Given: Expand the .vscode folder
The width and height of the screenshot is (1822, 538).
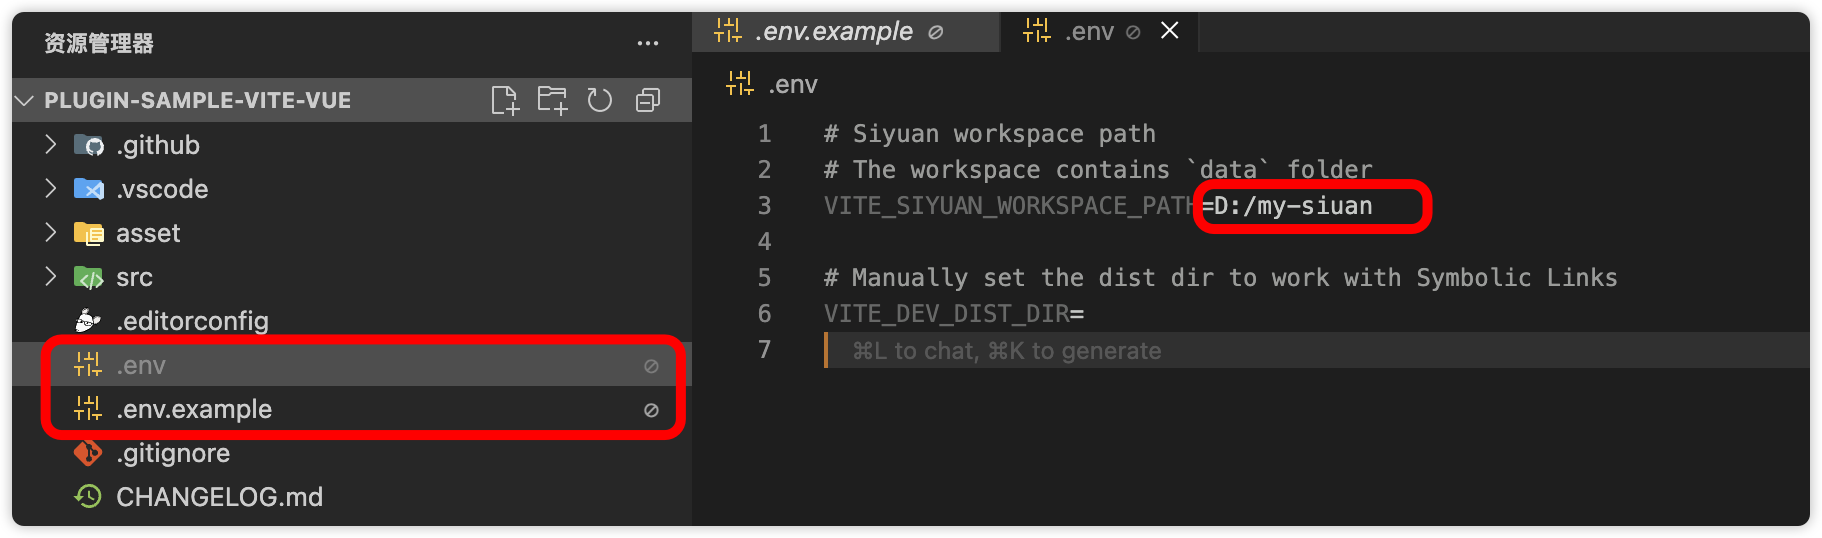Looking at the screenshot, I should tap(51, 189).
